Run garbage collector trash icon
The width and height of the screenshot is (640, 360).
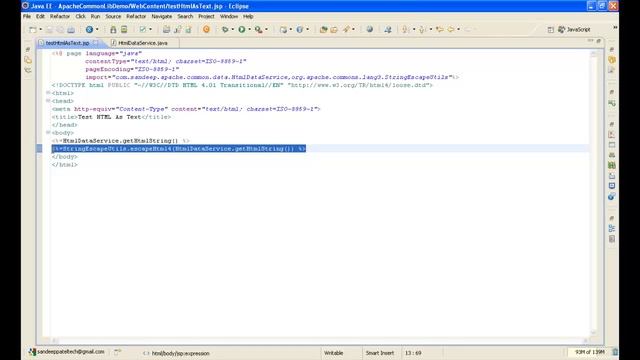point(615,352)
